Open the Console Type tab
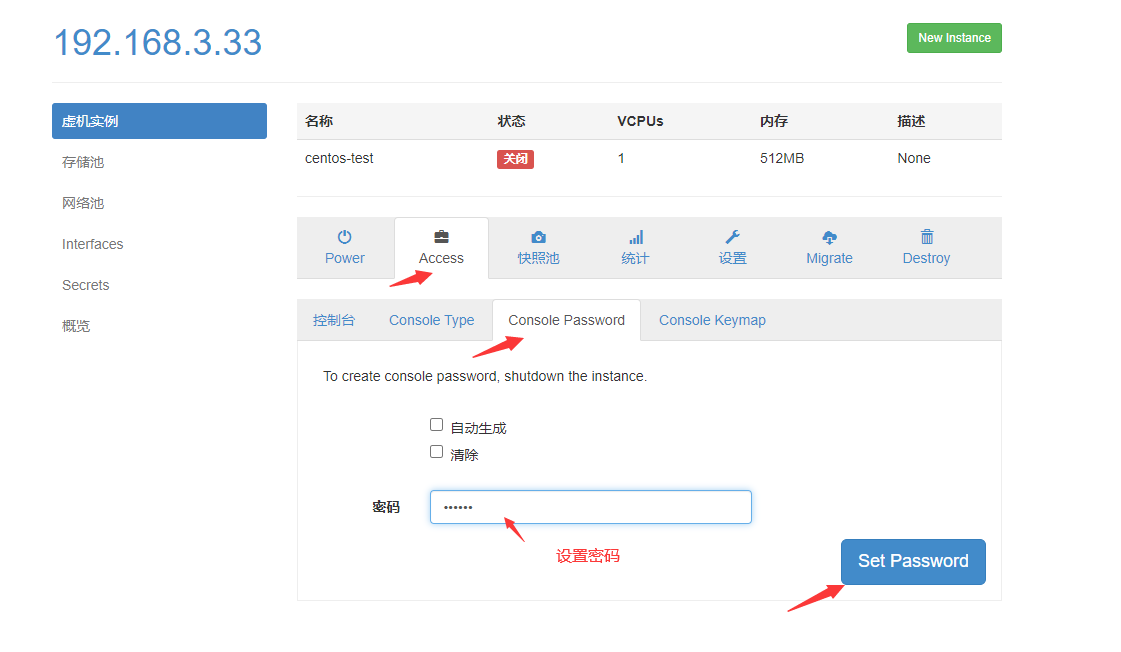1121x652 pixels. click(431, 320)
